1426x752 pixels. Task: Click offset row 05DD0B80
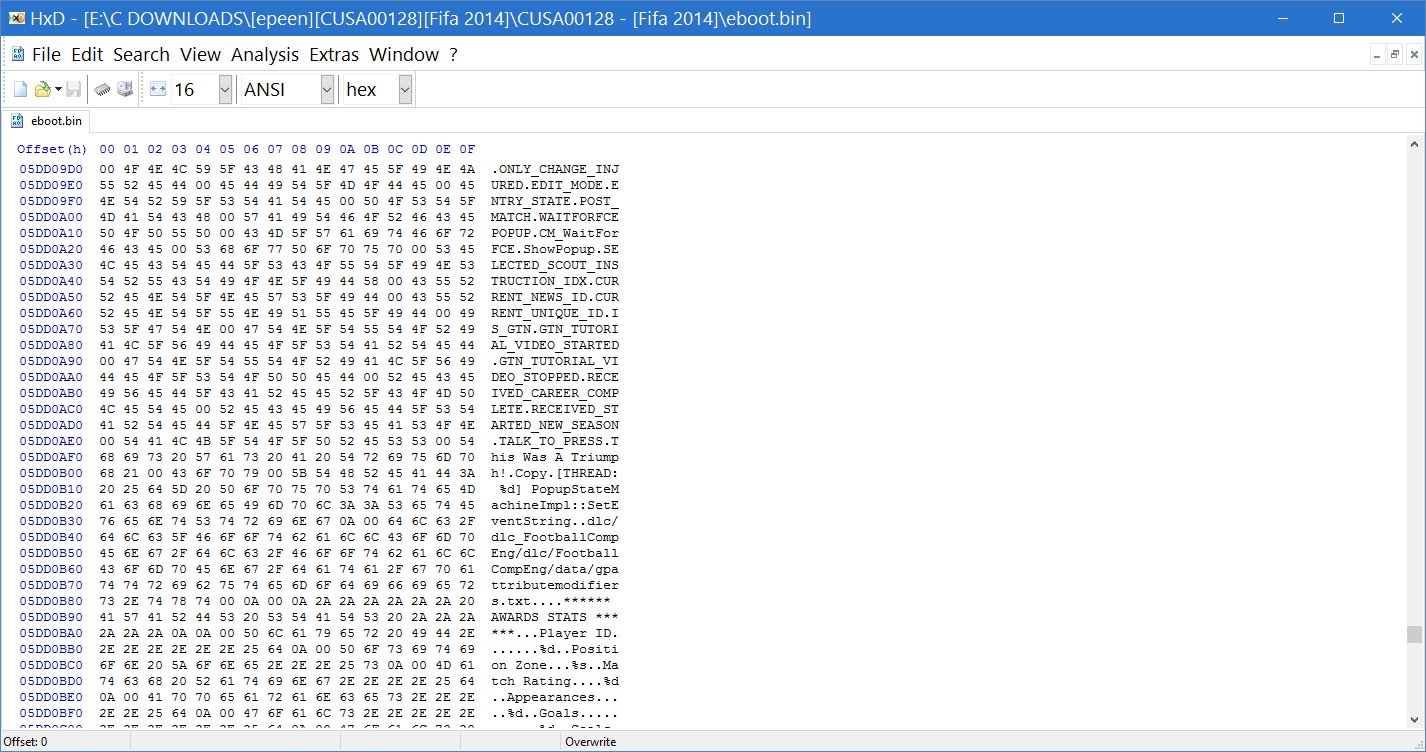51,601
